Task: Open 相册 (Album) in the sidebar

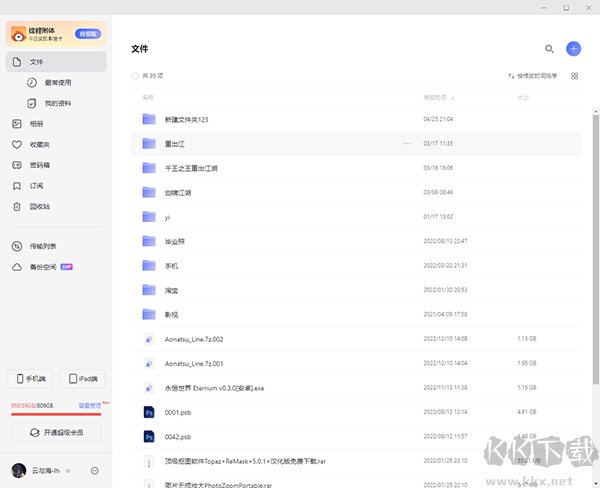Action: pyautogui.click(x=36, y=124)
